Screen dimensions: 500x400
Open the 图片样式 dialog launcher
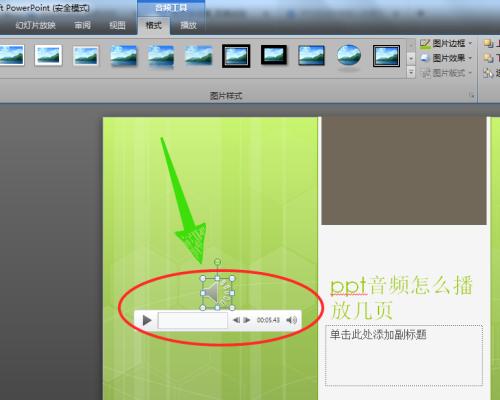click(471, 96)
